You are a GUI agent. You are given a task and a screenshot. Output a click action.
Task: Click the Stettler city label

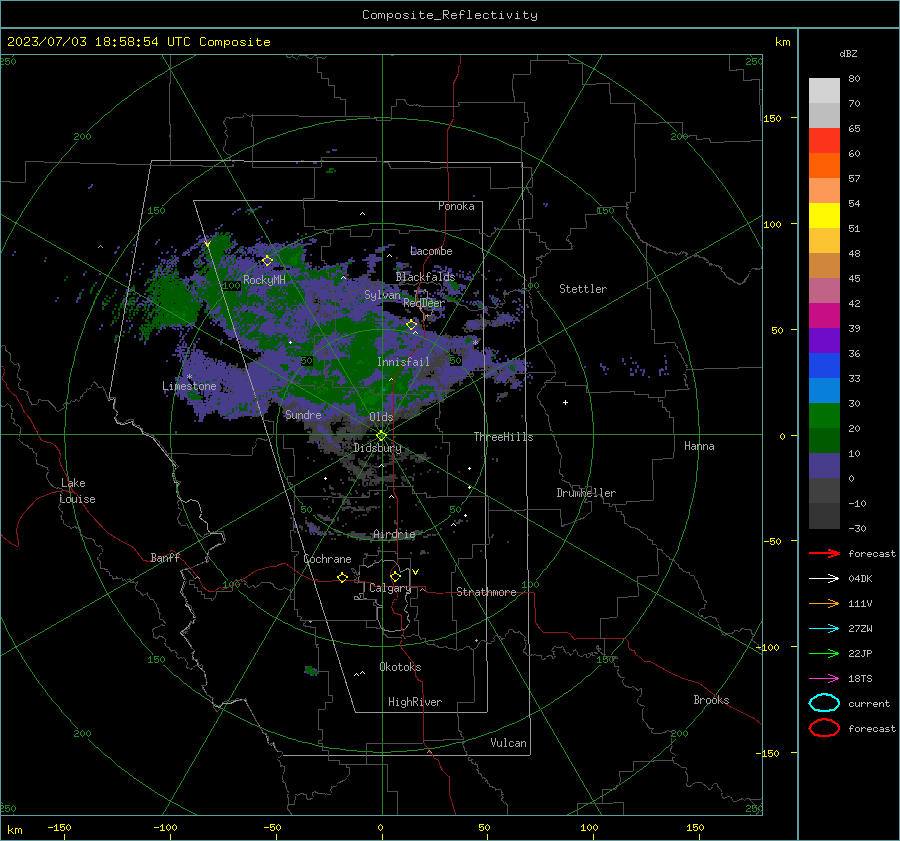point(583,289)
